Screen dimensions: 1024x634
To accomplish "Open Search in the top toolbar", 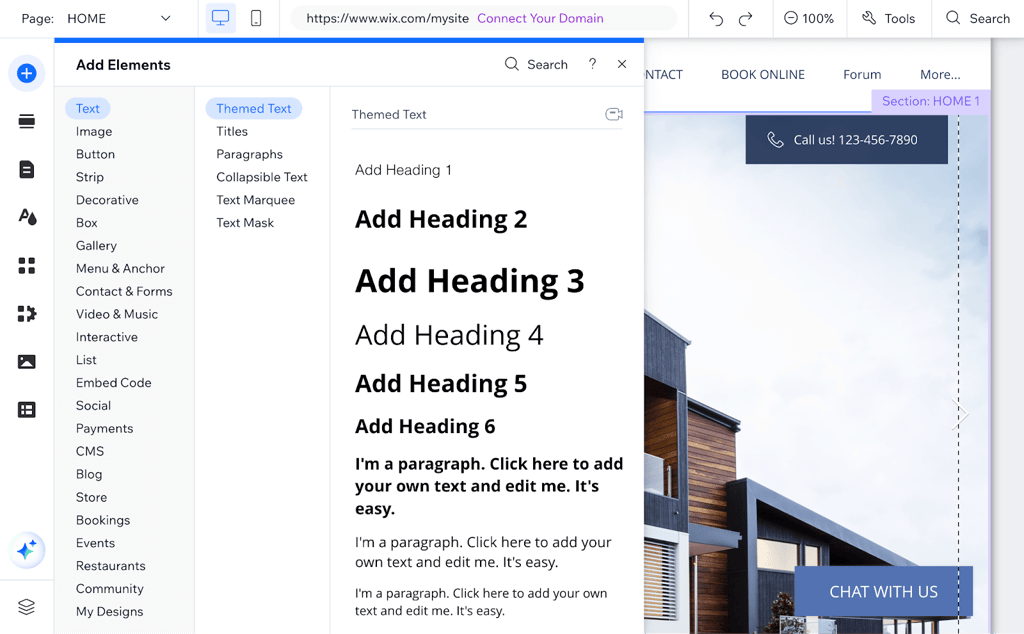I will [x=978, y=18].
